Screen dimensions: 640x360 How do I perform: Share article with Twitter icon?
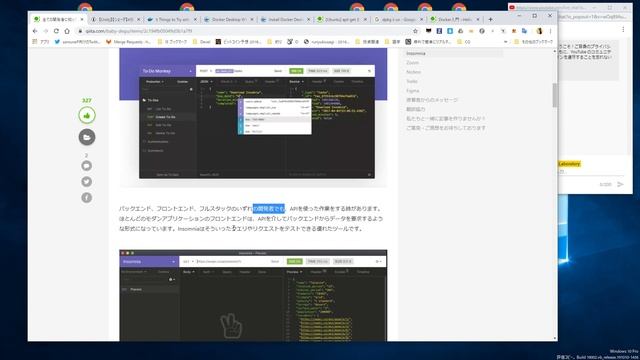87,182
